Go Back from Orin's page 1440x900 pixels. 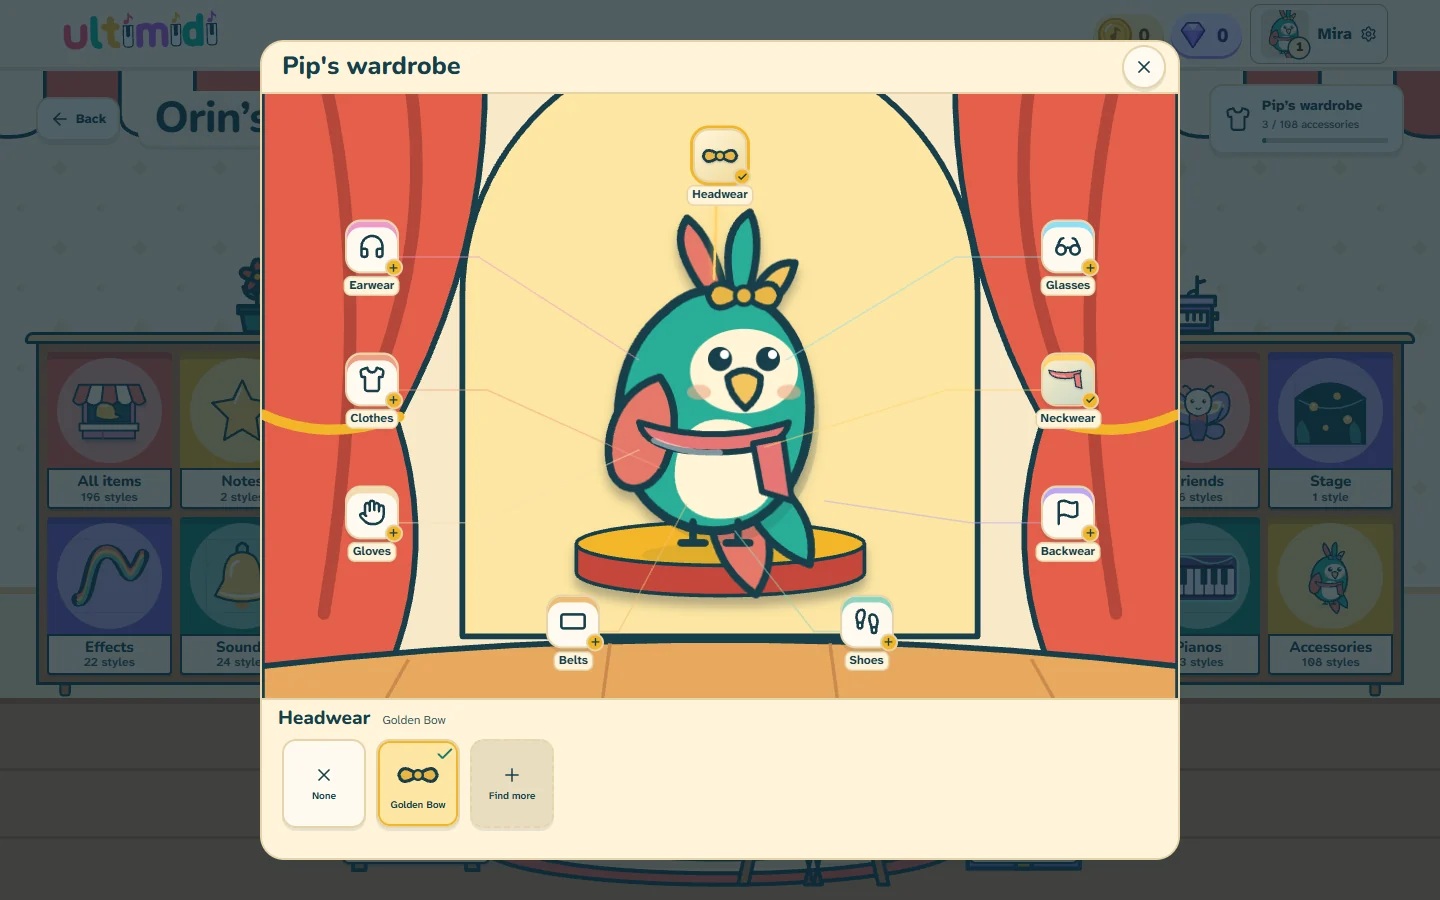tap(79, 118)
